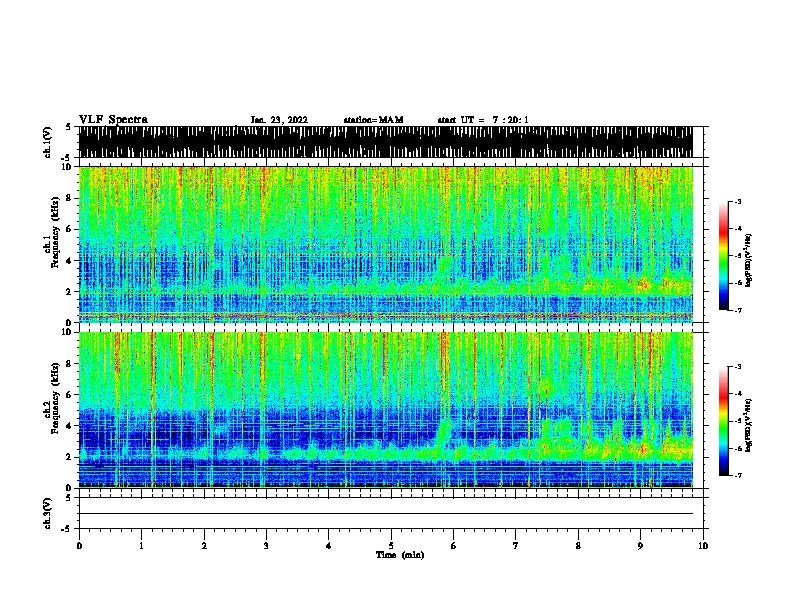Click the "-3" label on ch.1 color bar
Screen dimensions: 792x612
pyautogui.click(x=738, y=201)
